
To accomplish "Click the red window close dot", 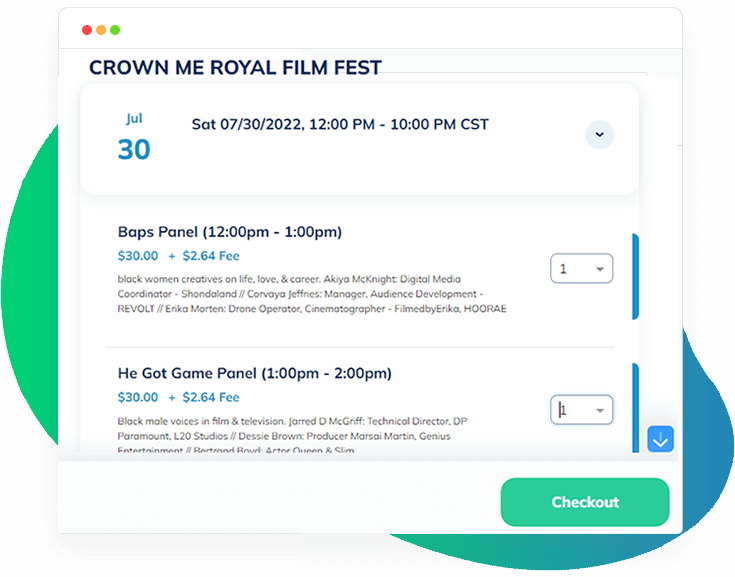I will pyautogui.click(x=87, y=30).
